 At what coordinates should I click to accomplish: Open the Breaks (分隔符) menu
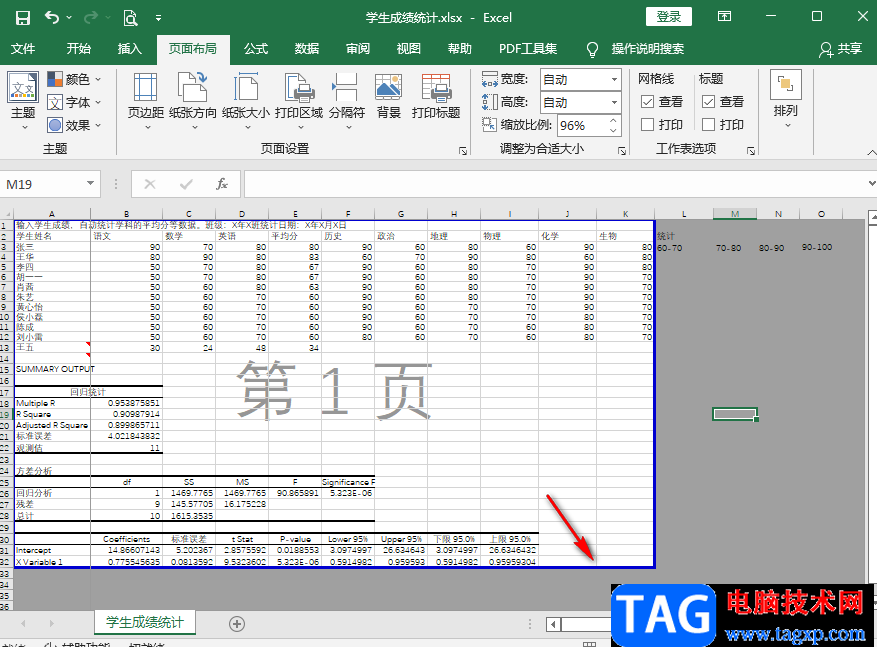(346, 101)
